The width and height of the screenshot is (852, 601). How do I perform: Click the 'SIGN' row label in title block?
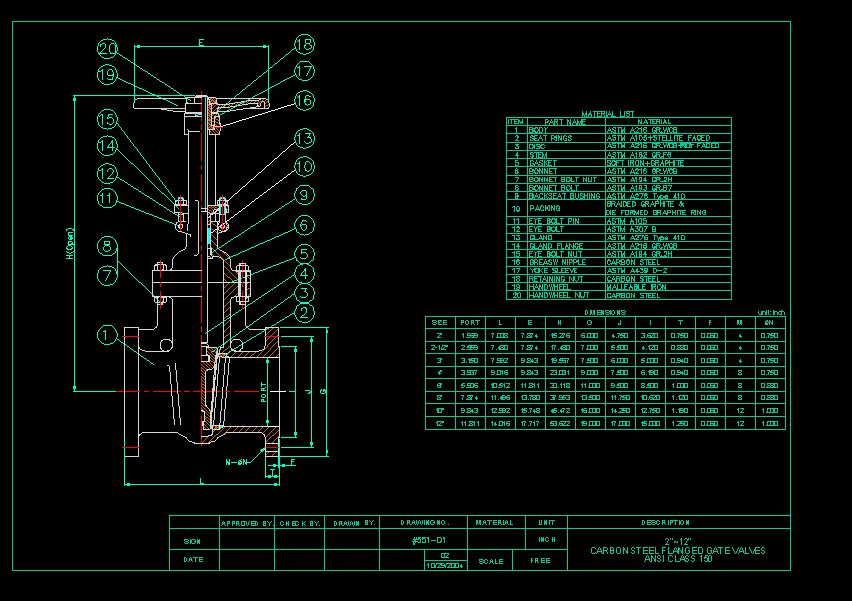(192, 541)
